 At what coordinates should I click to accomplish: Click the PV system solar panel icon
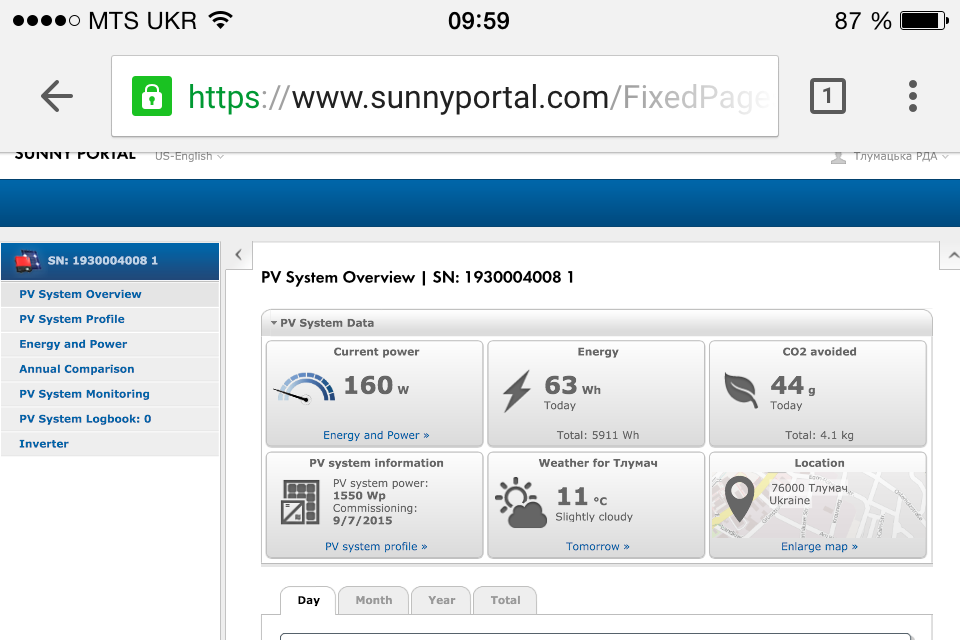300,502
